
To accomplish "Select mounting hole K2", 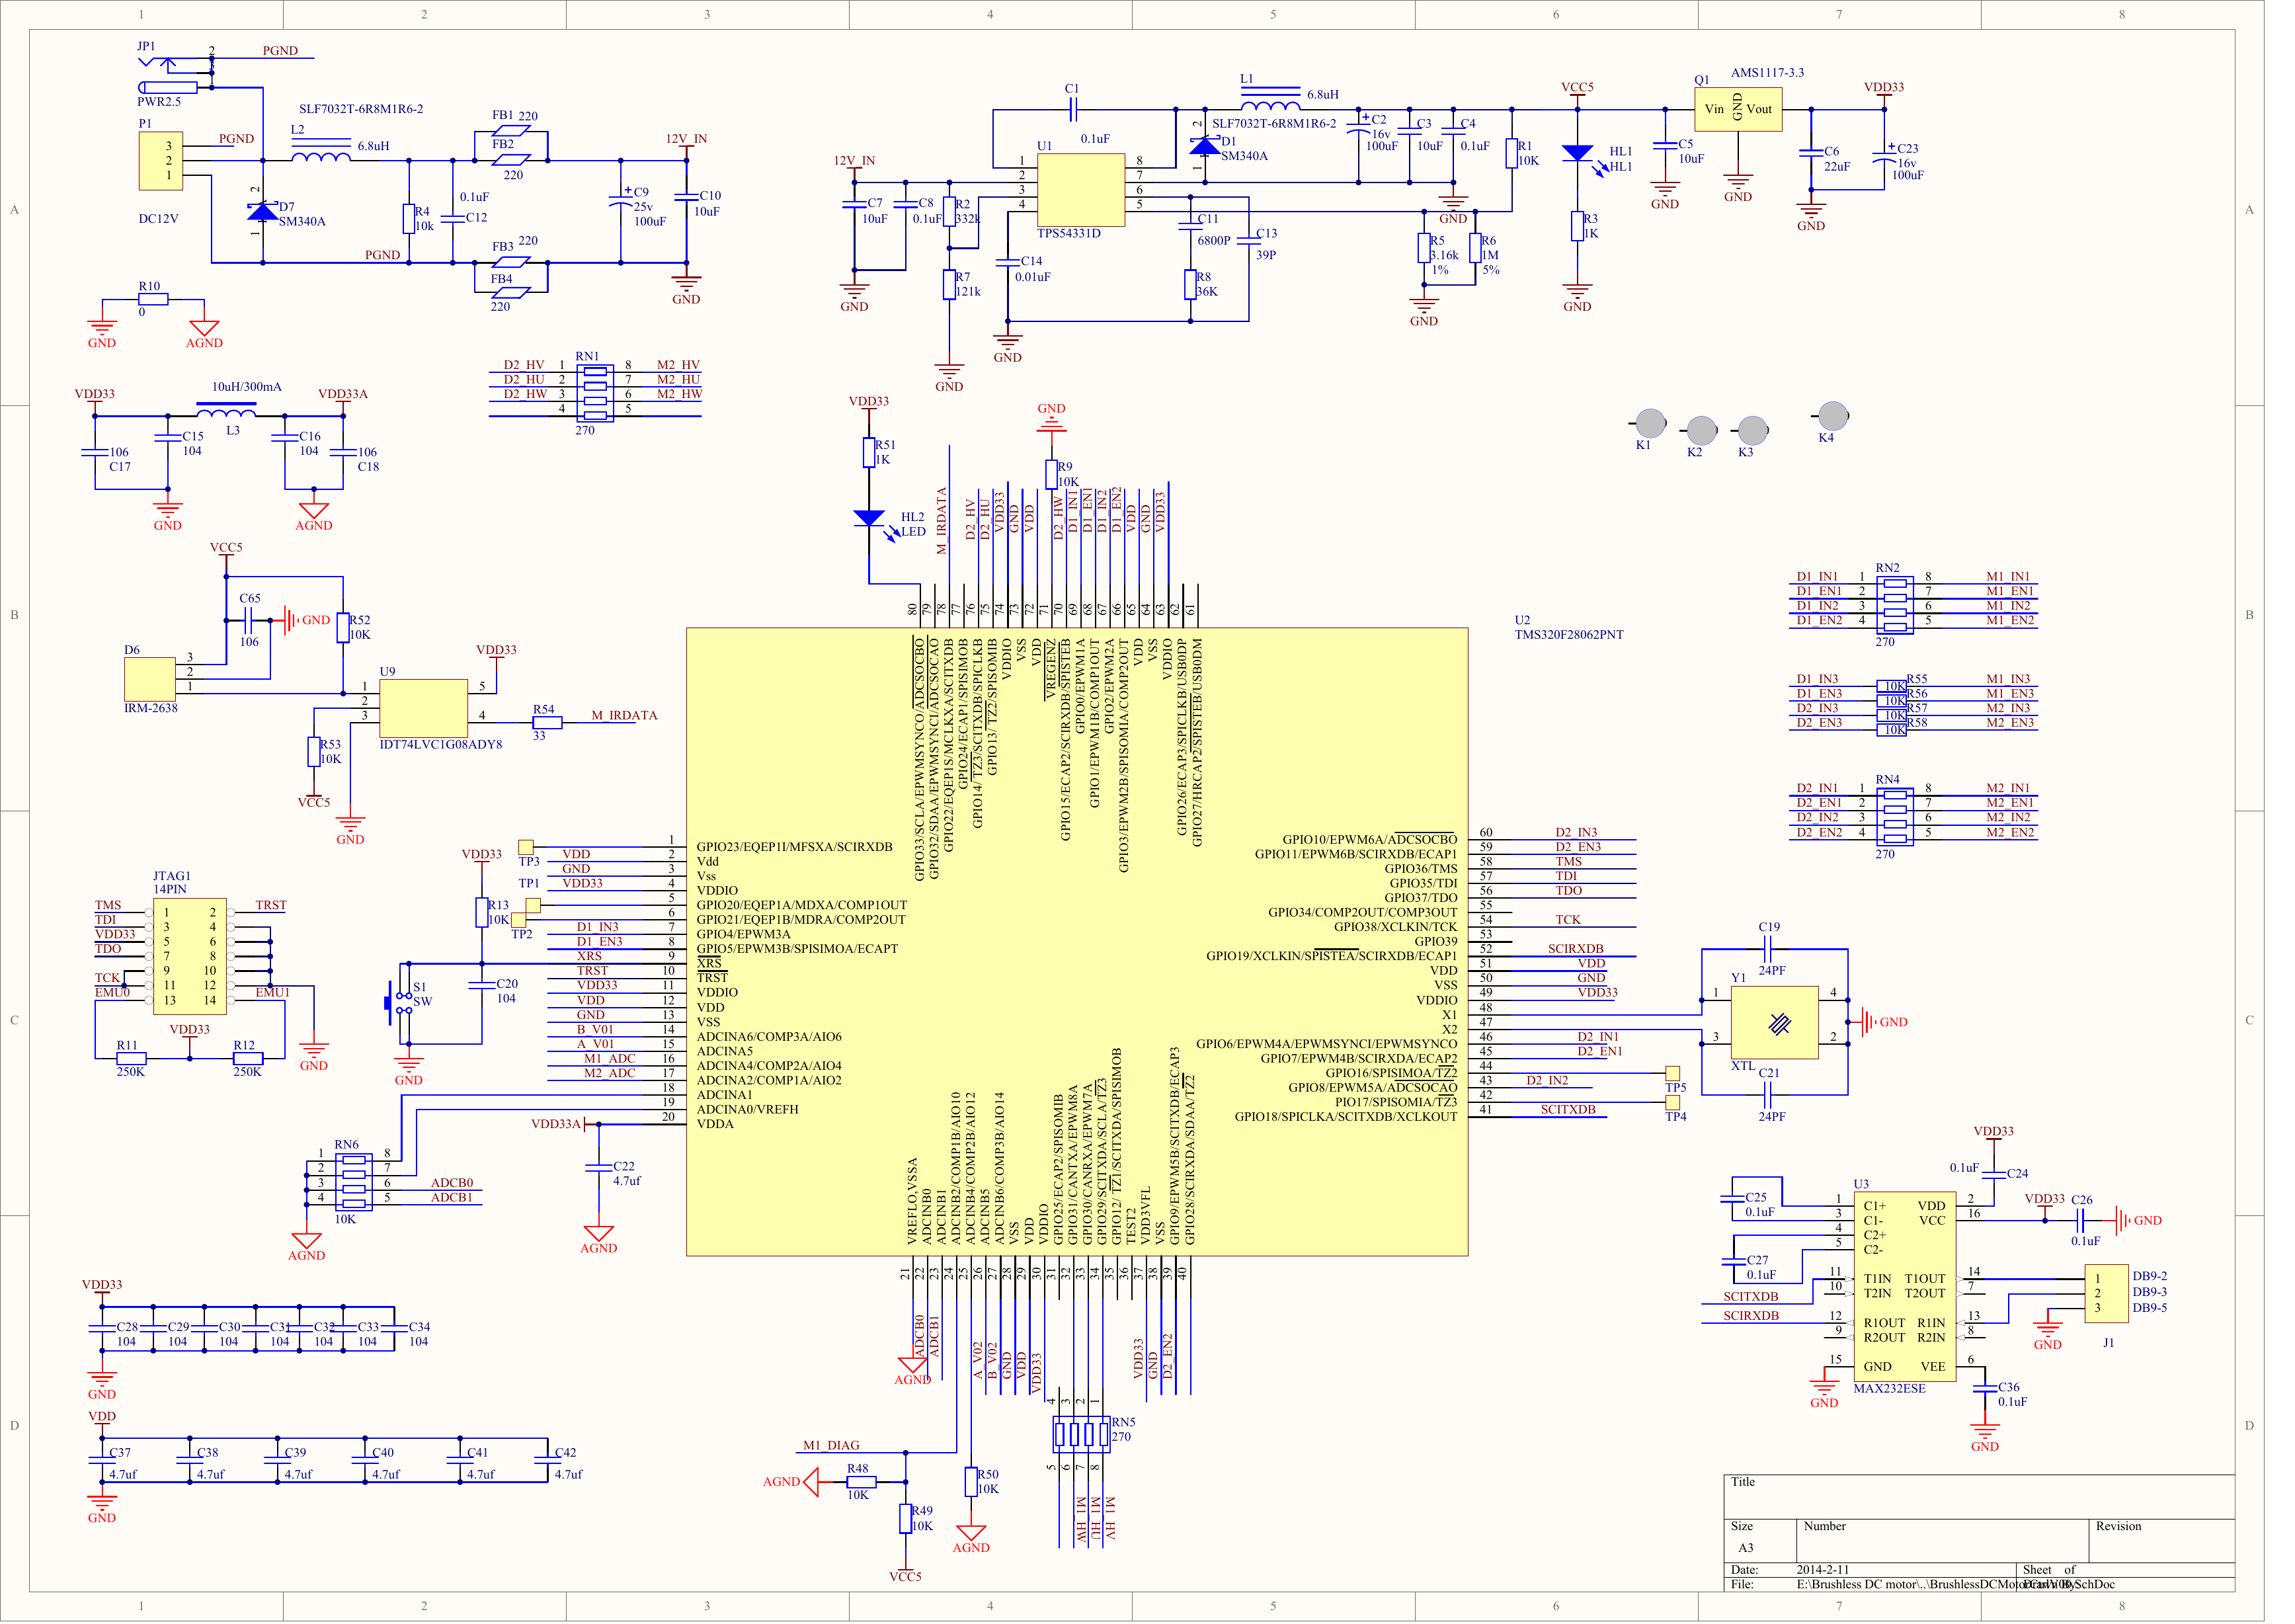I will 1701,431.
